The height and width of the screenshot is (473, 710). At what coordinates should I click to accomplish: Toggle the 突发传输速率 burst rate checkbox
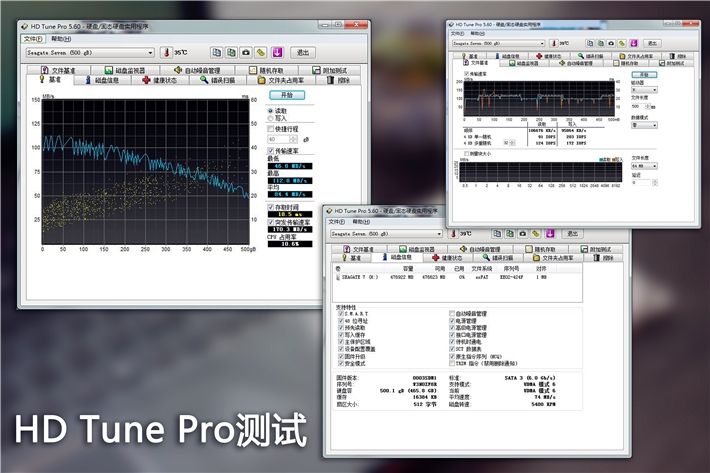tap(271, 222)
